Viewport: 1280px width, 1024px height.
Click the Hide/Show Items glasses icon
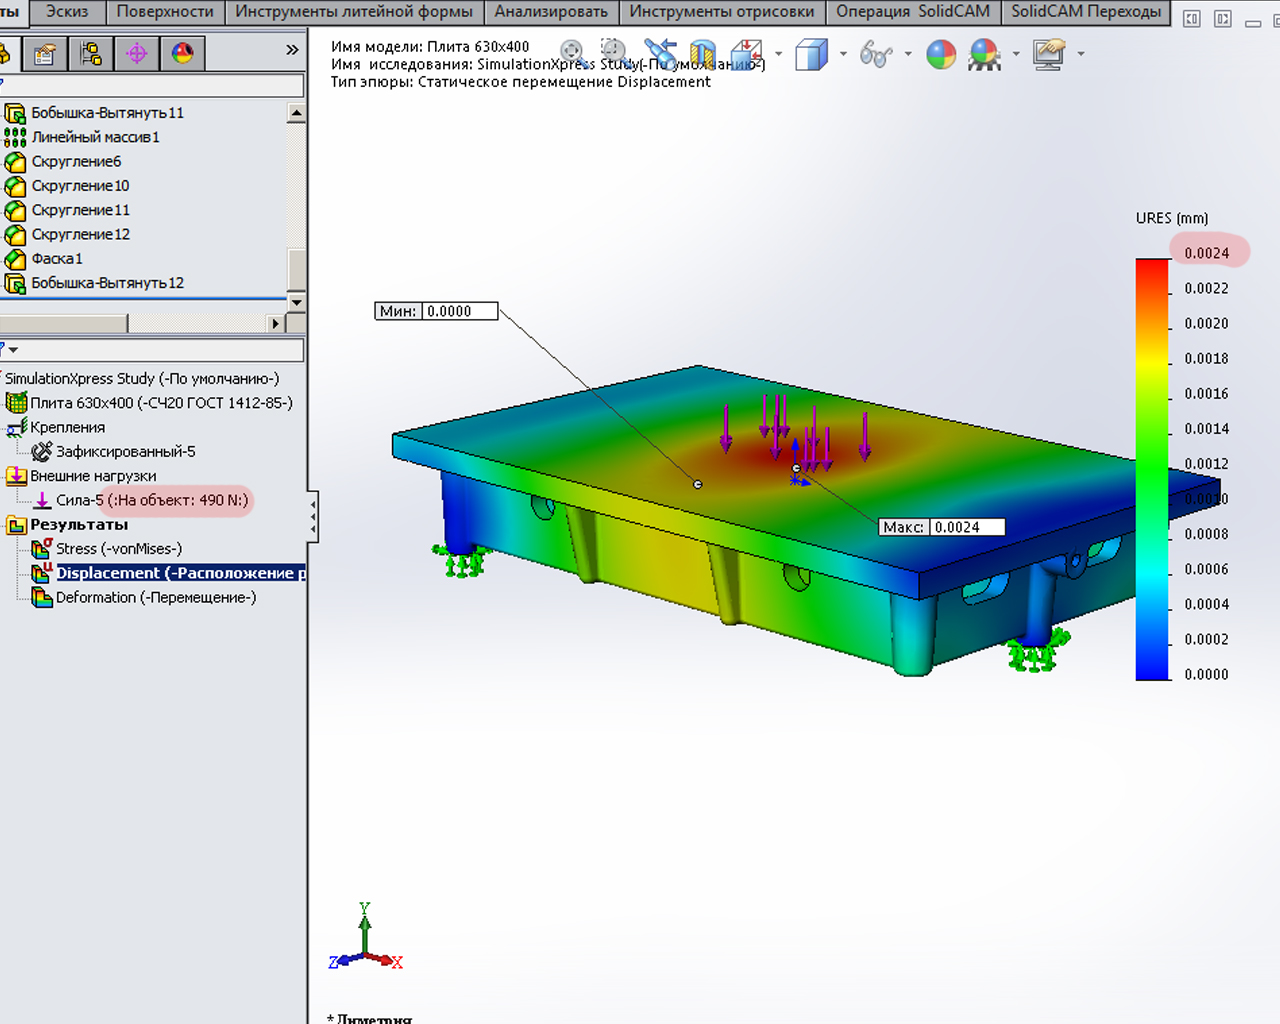[x=876, y=55]
